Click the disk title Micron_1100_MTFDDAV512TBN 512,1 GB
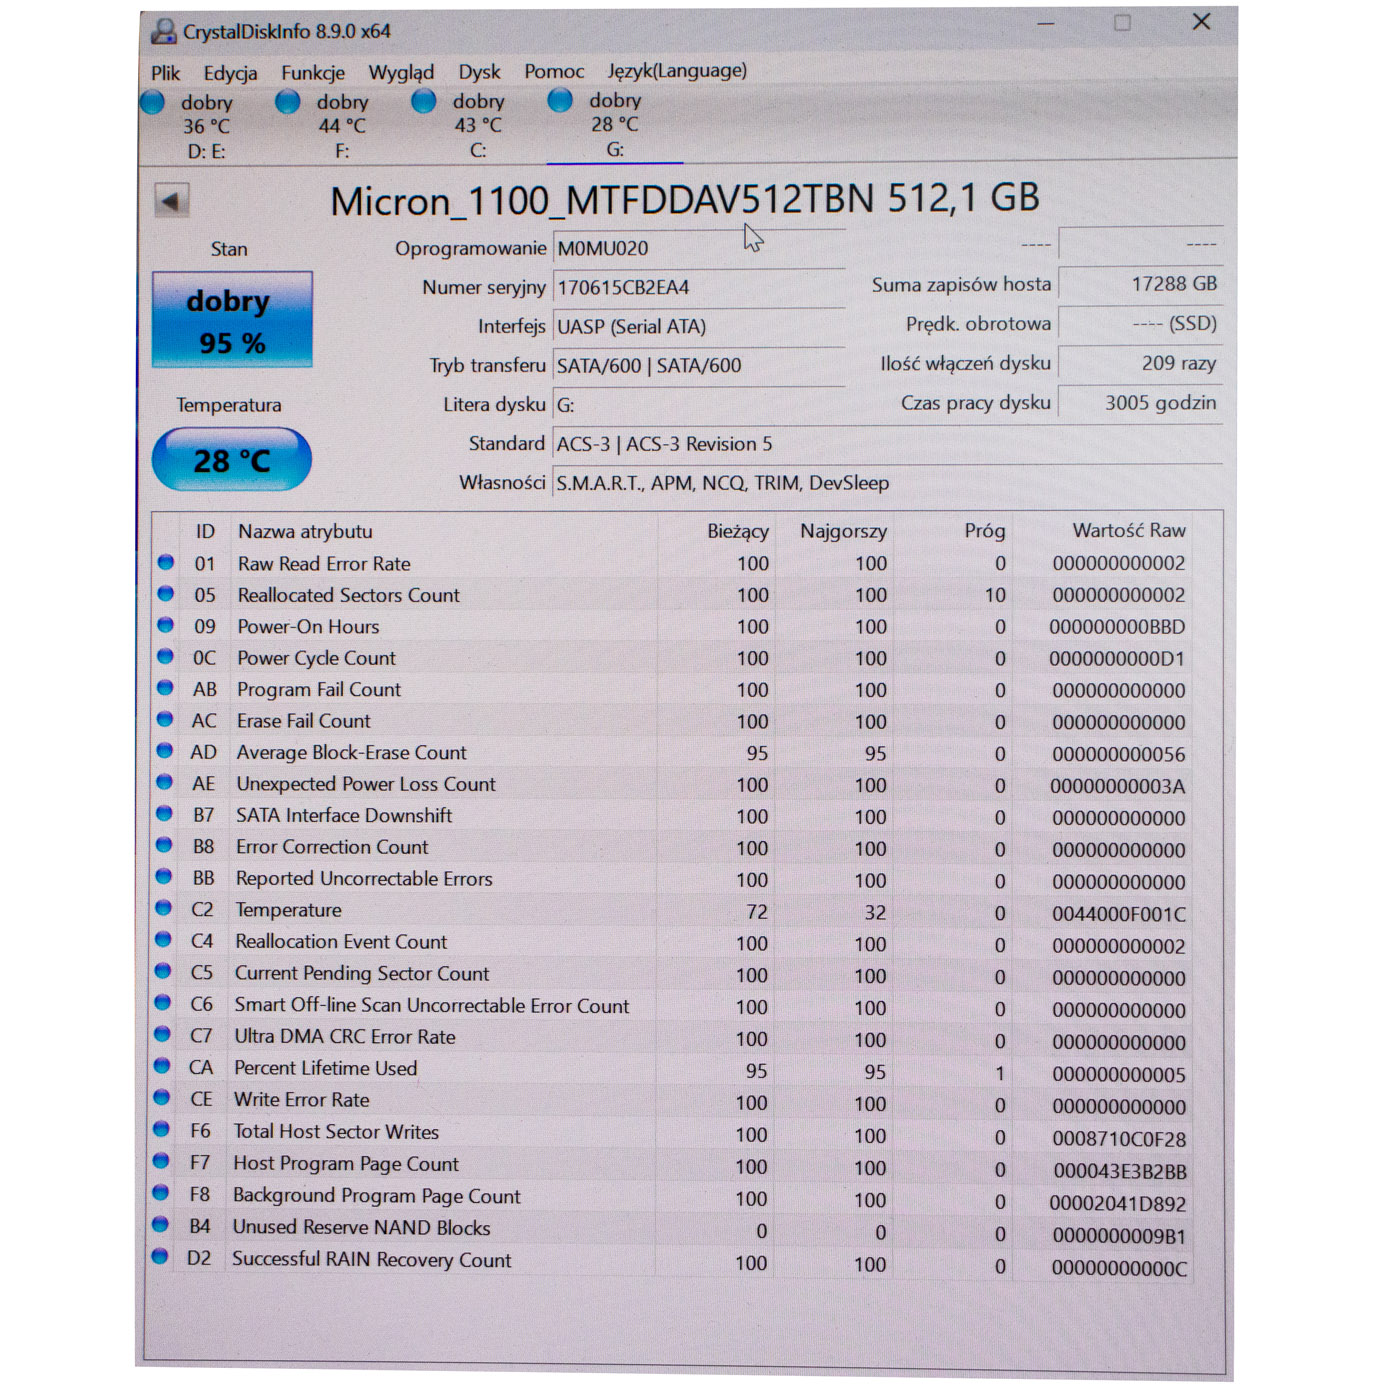The width and height of the screenshot is (1400, 1400). 685,199
